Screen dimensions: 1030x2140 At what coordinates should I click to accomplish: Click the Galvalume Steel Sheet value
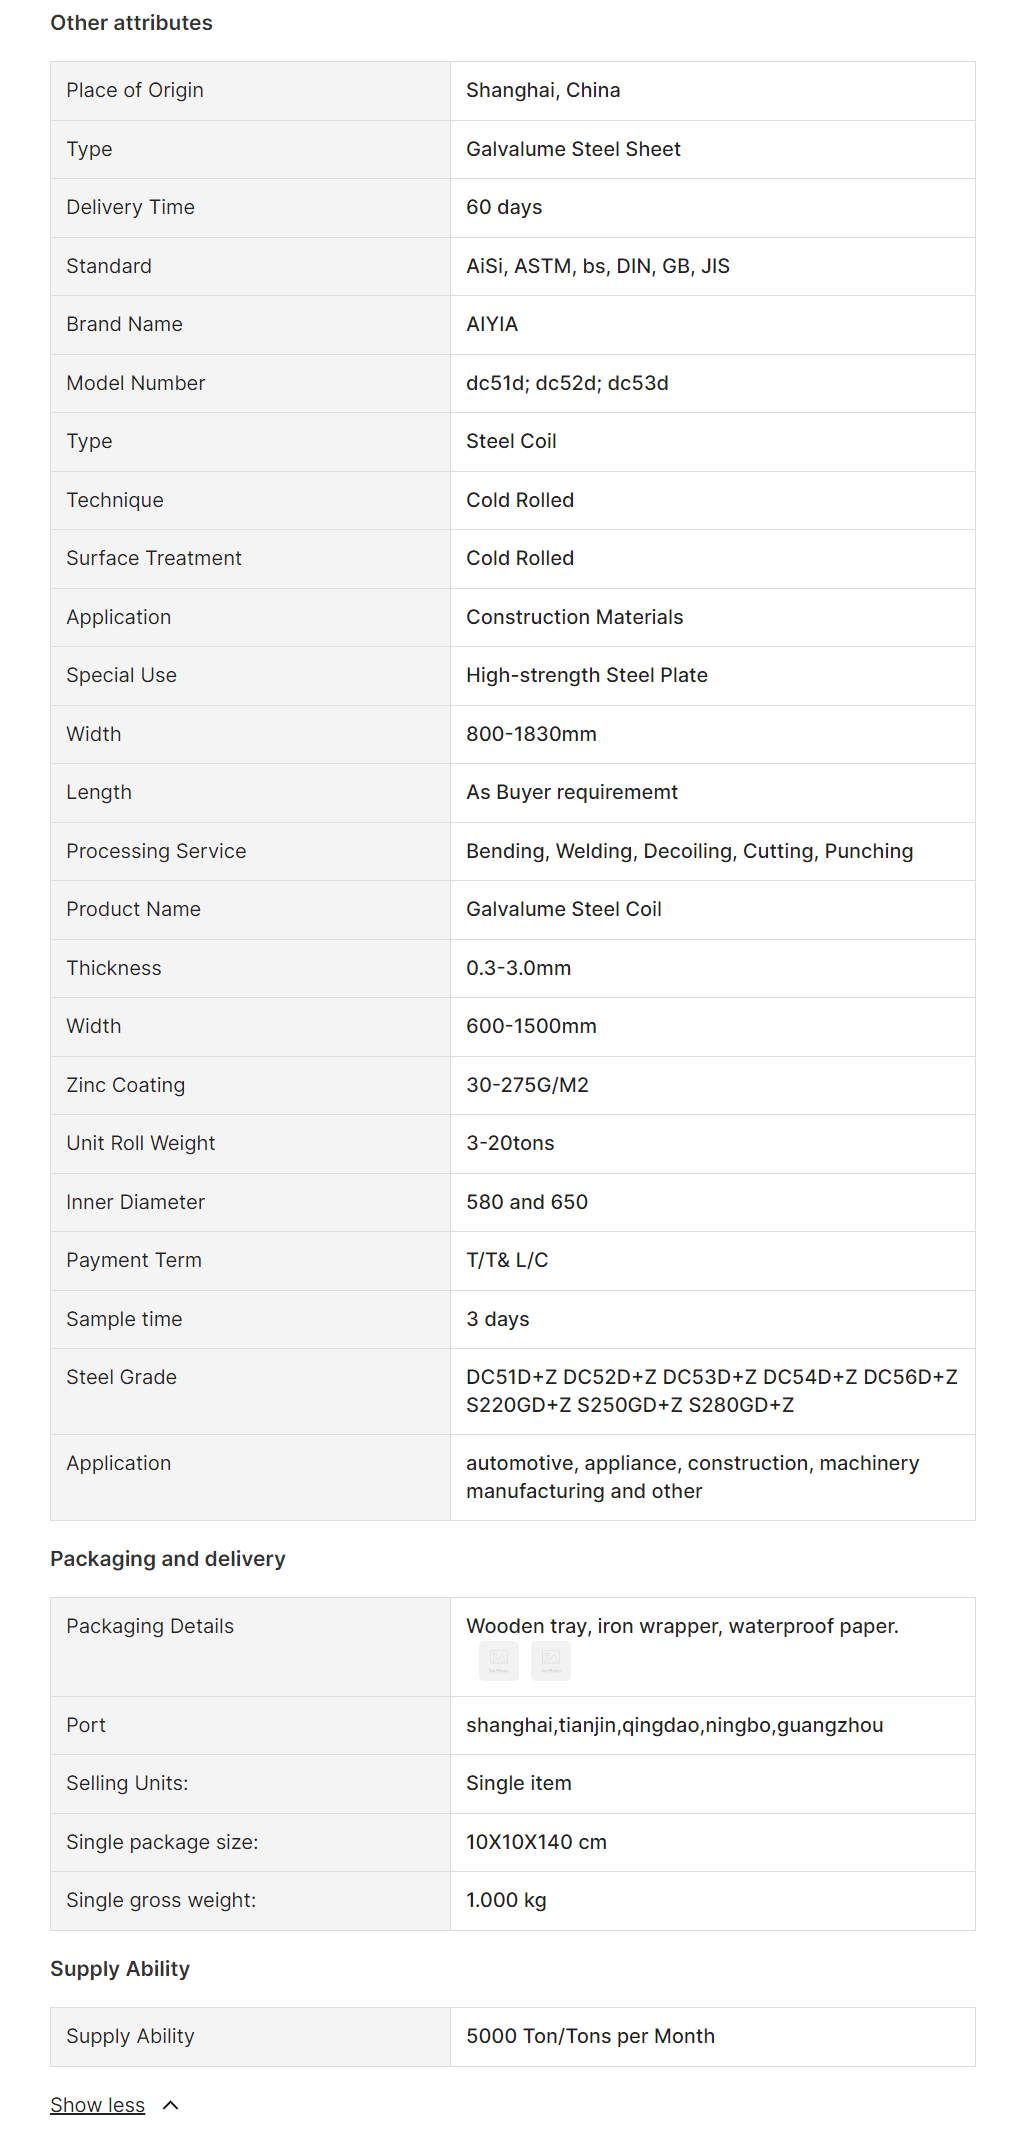pos(573,149)
